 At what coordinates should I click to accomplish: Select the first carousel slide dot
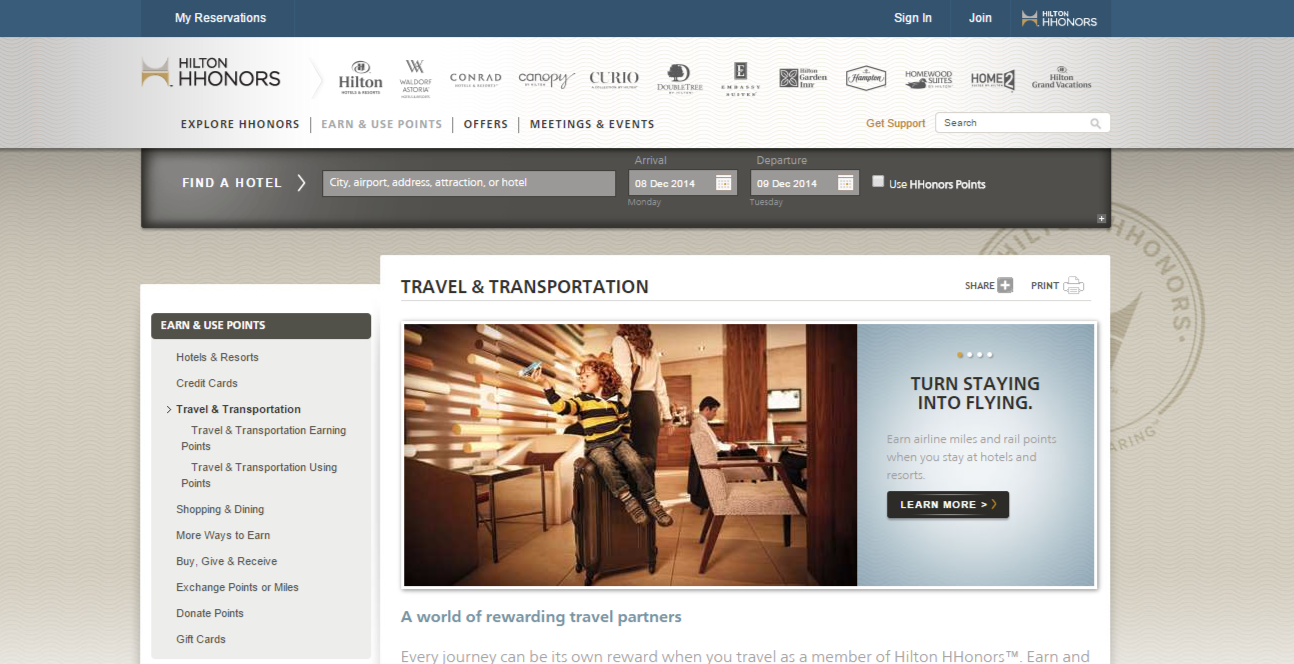click(961, 354)
